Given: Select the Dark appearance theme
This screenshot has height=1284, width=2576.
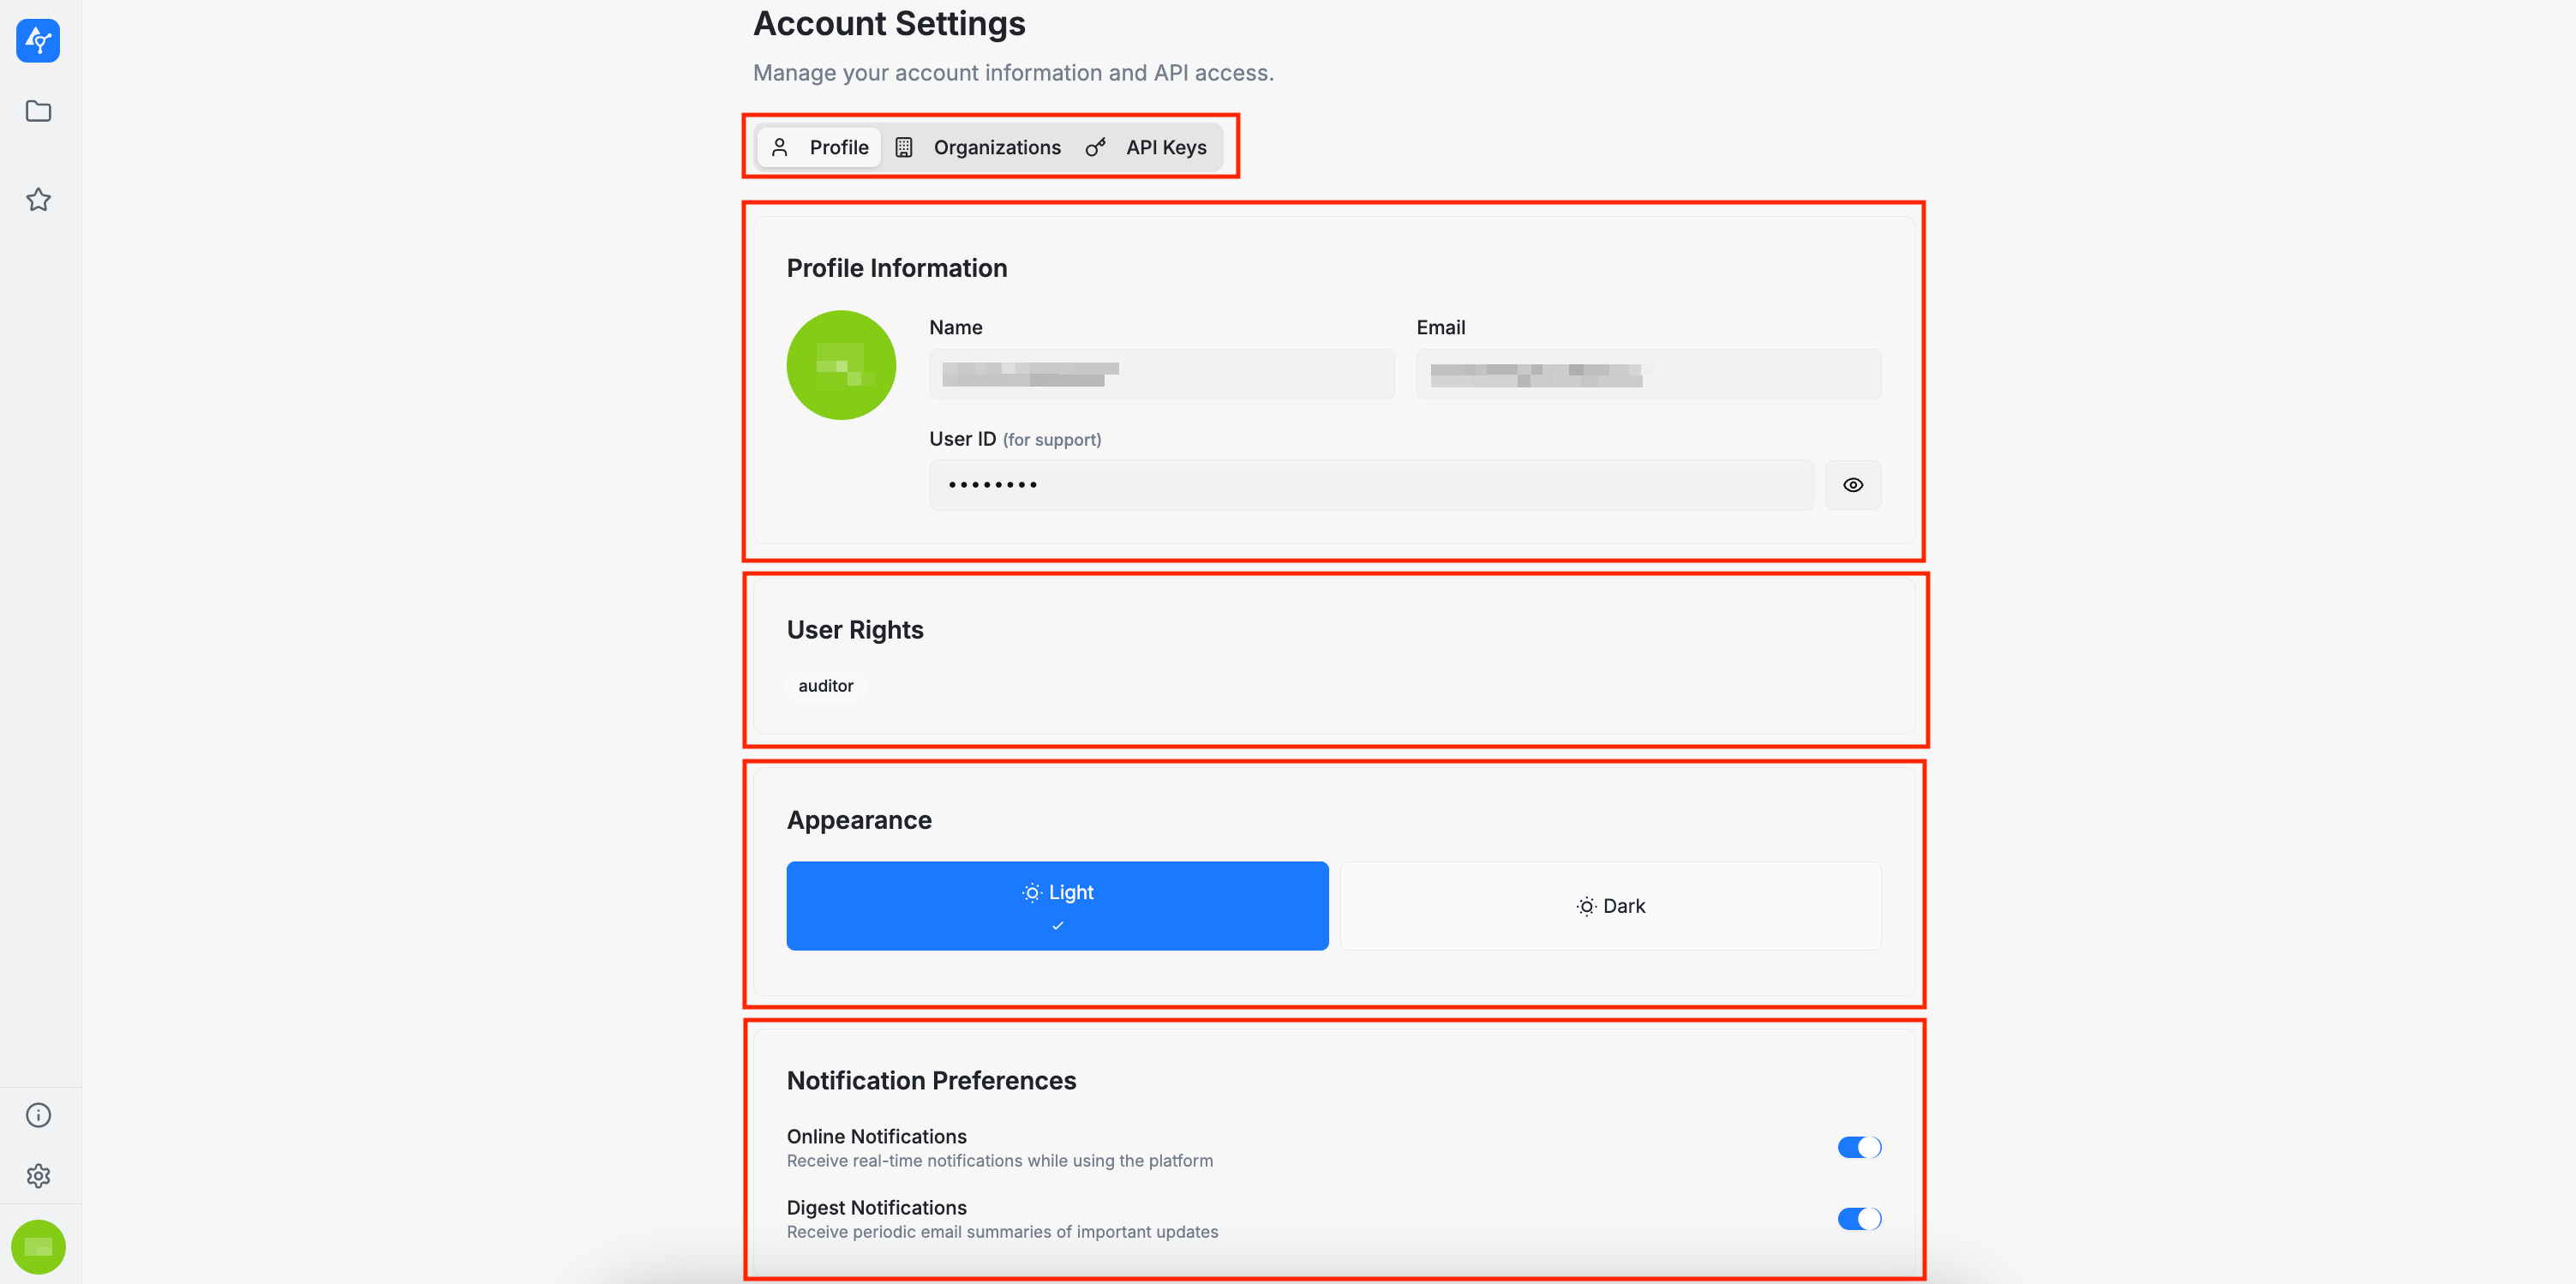Looking at the screenshot, I should (x=1610, y=905).
